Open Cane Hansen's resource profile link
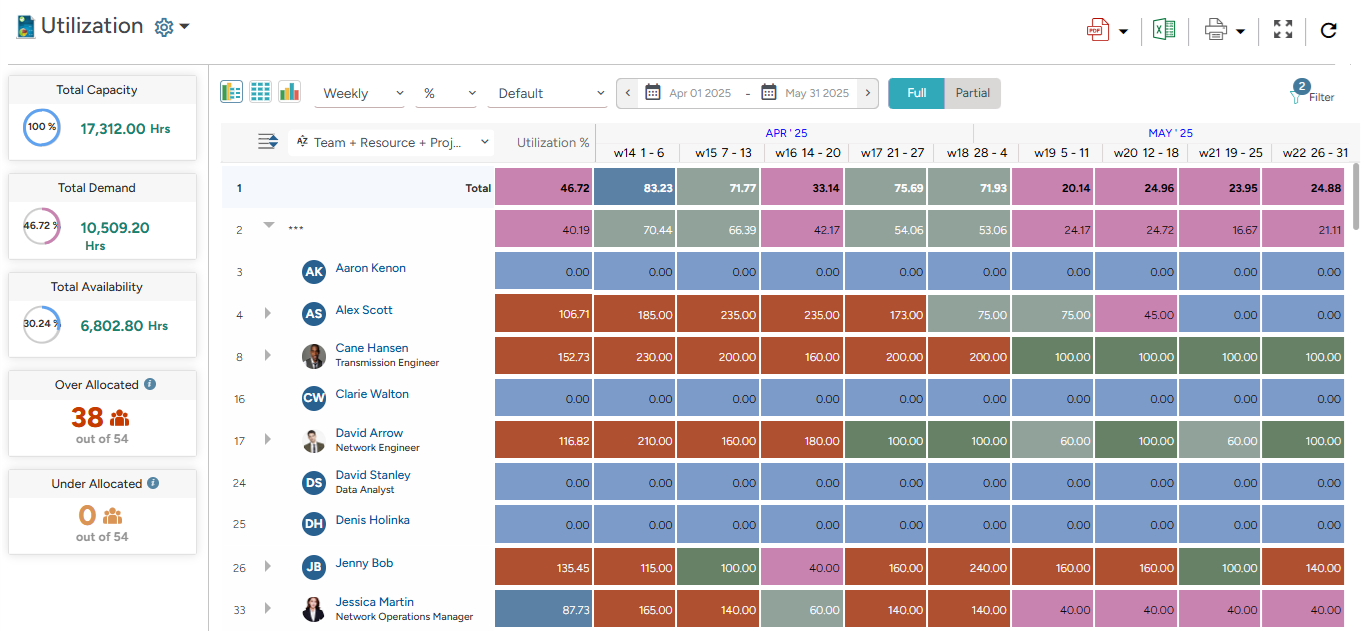Screen dimensions: 1365x631 [371, 348]
